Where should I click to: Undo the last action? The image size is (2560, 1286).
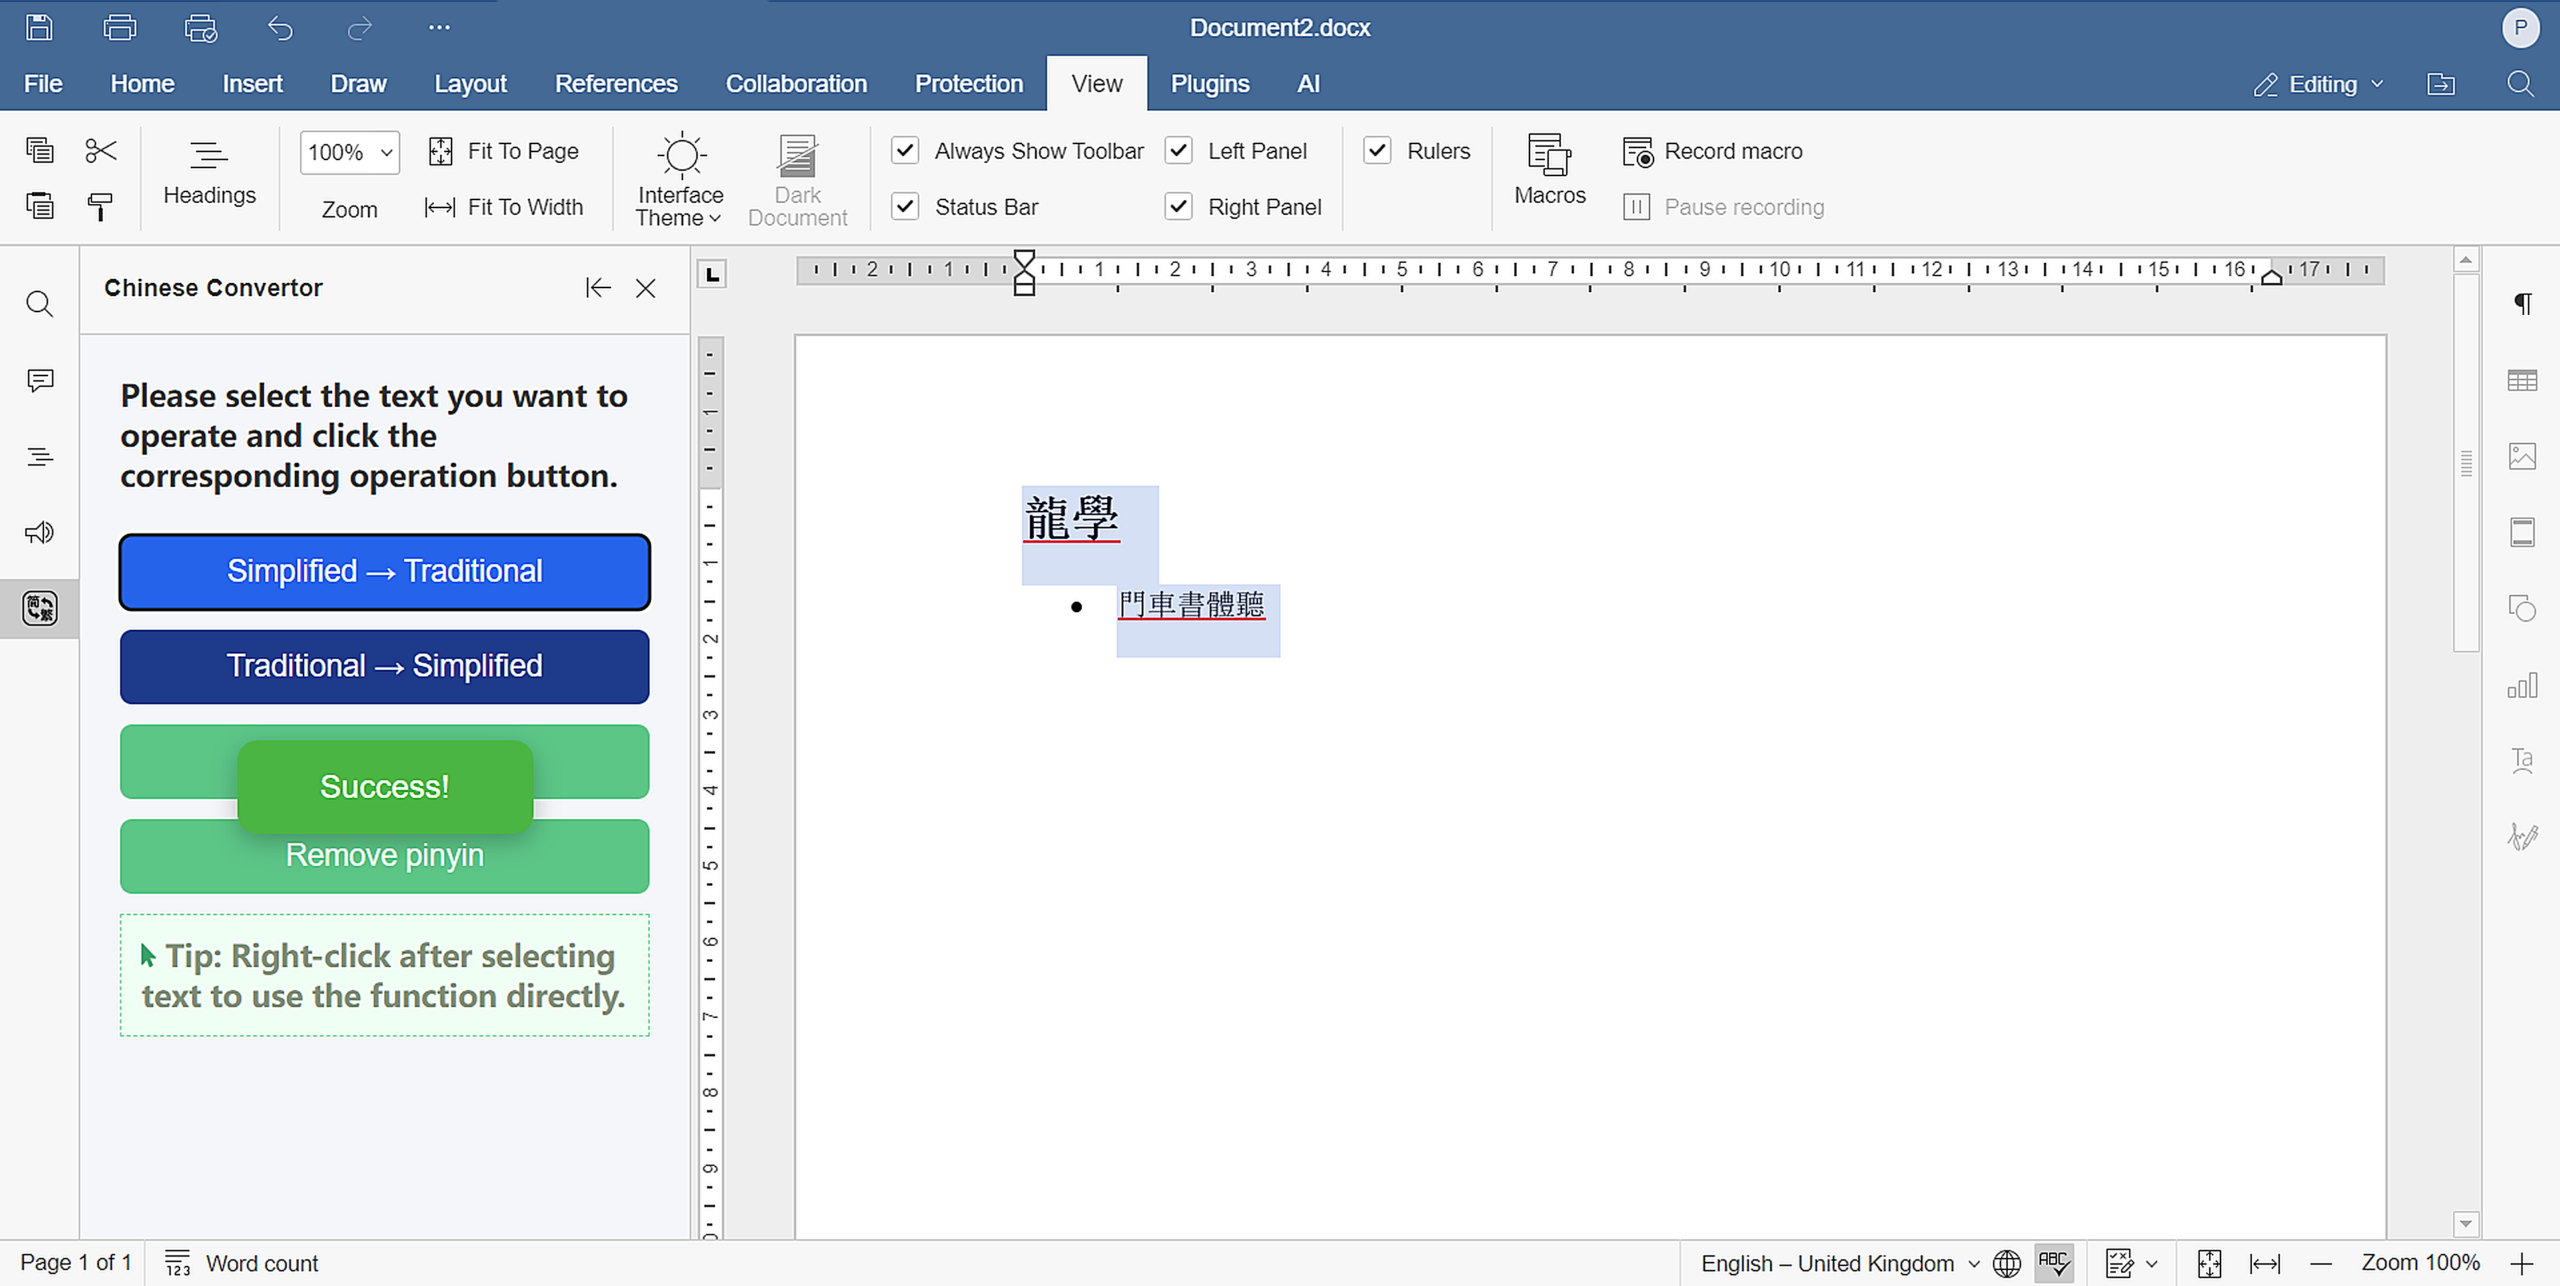[x=280, y=28]
